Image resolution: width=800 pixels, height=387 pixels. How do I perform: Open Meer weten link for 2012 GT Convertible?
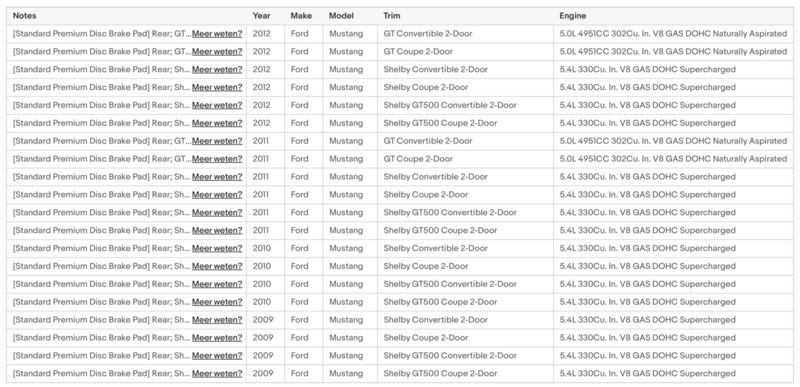[x=217, y=34]
